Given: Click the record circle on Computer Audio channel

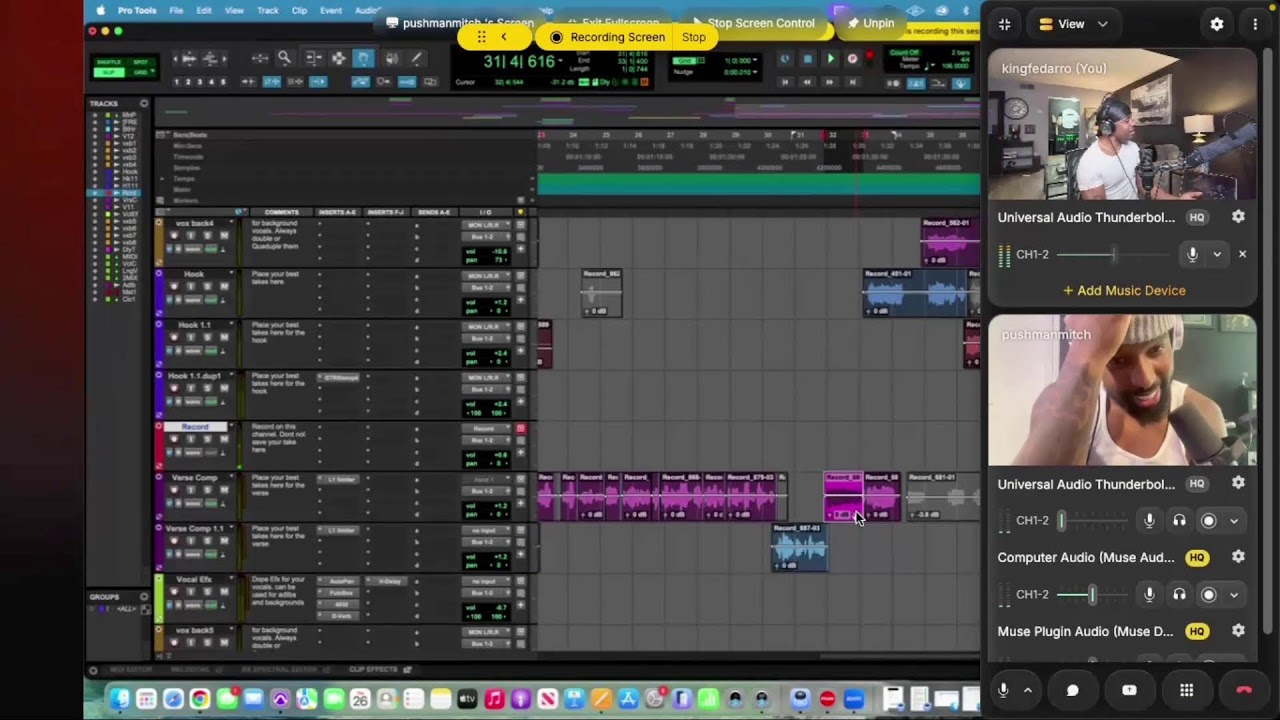Looking at the screenshot, I should tap(1208, 594).
